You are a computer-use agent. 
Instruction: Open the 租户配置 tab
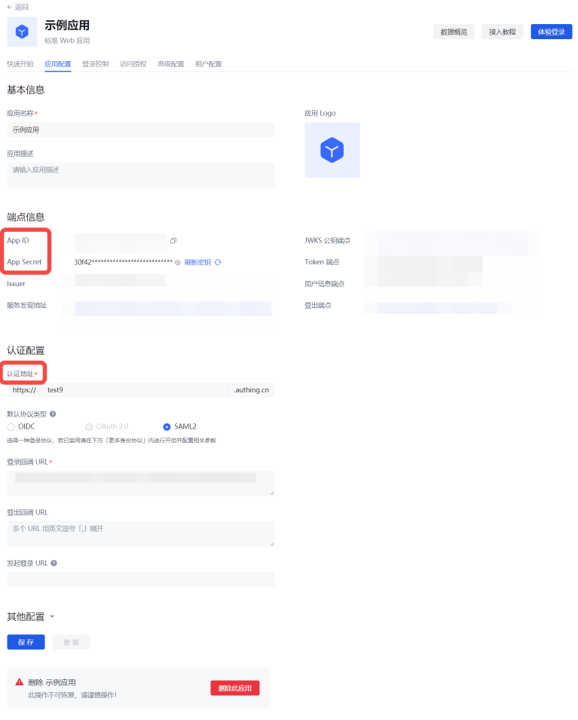pyautogui.click(x=208, y=64)
